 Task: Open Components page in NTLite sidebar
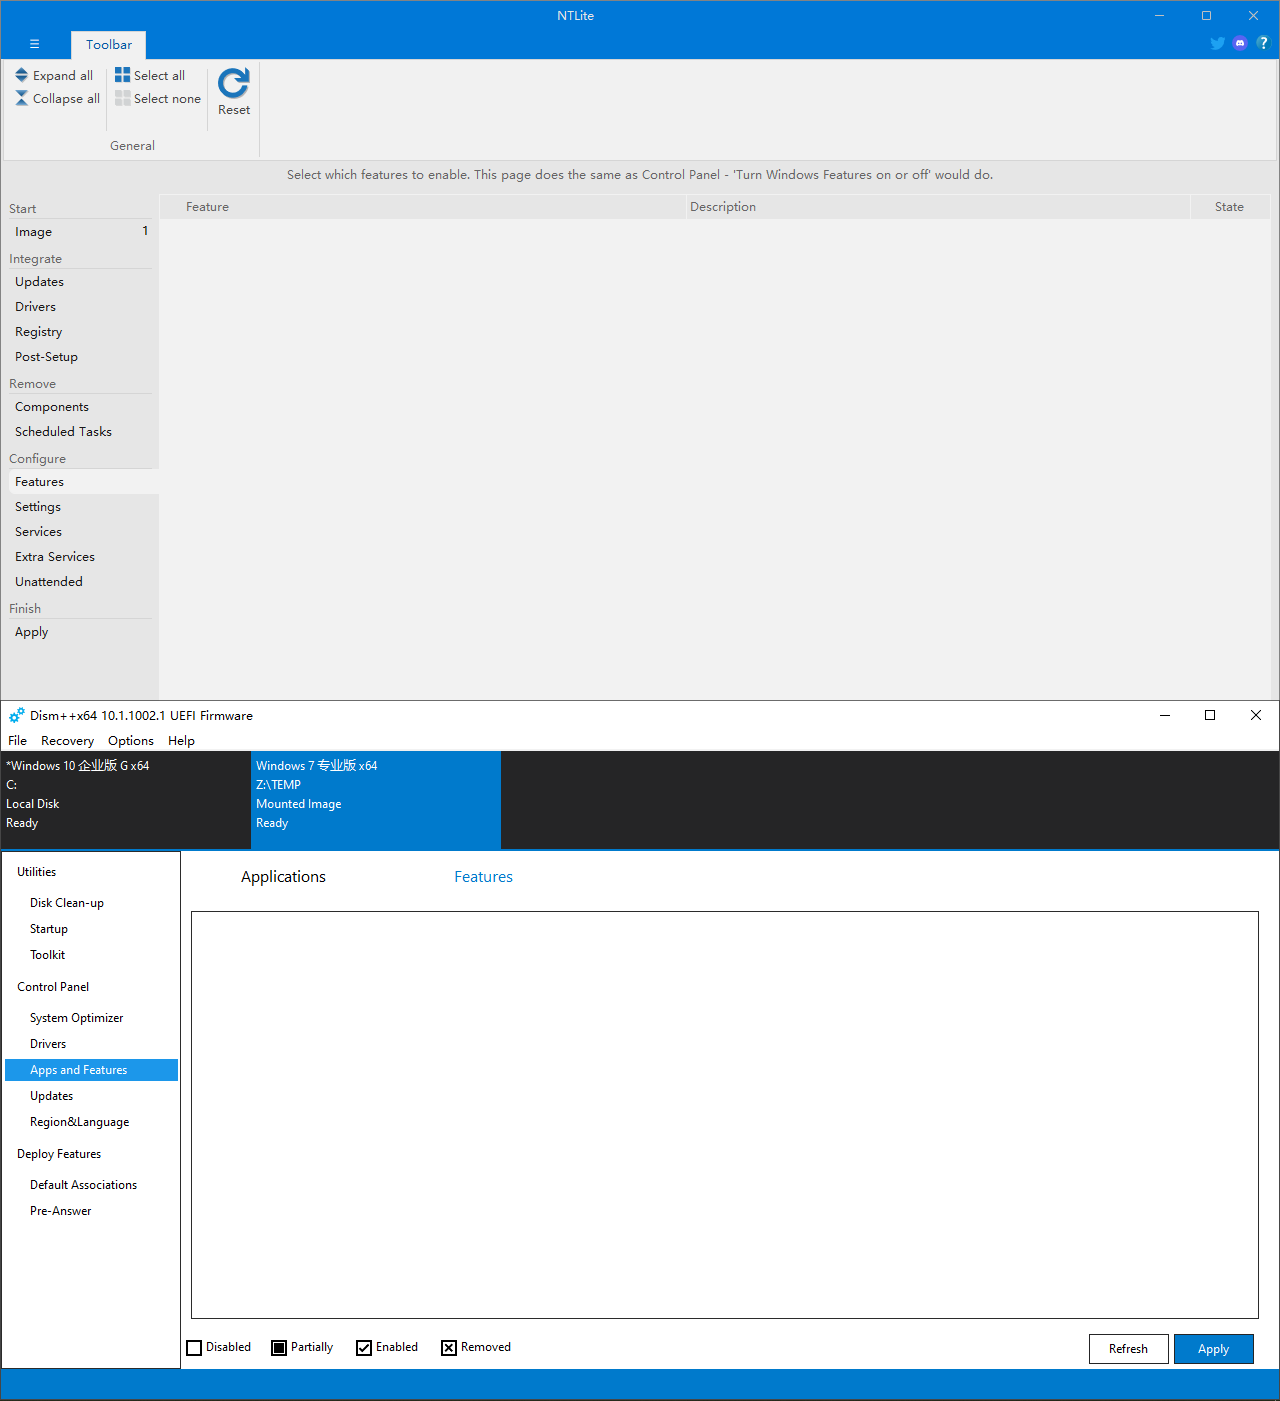click(x=52, y=407)
